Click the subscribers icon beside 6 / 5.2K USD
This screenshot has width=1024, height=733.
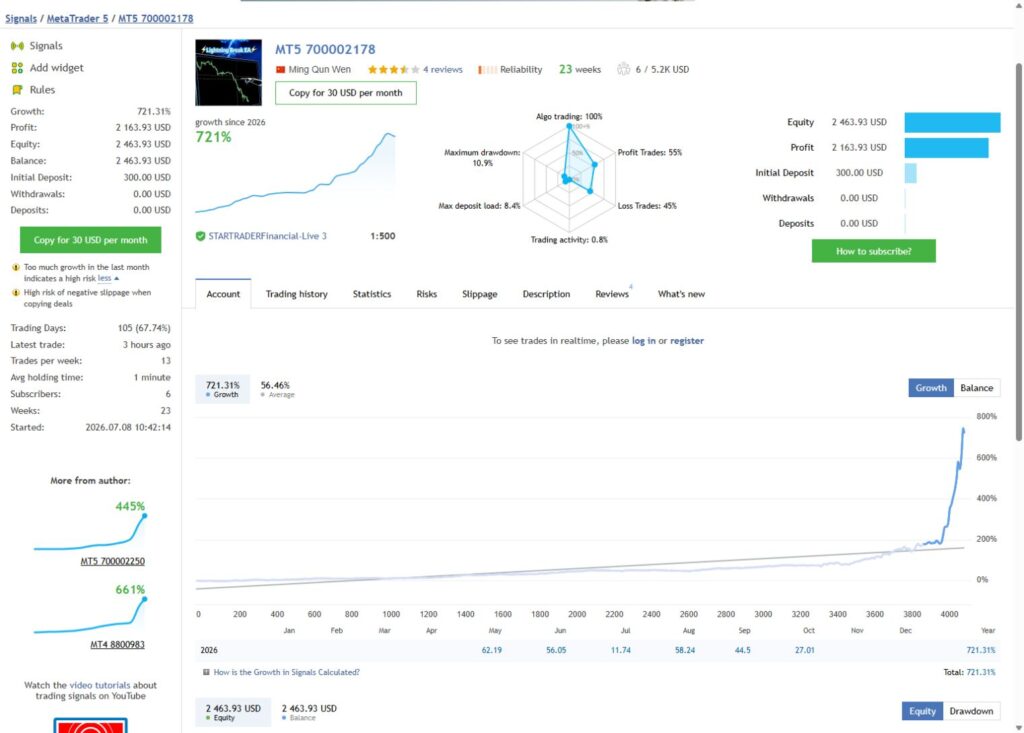(x=624, y=69)
